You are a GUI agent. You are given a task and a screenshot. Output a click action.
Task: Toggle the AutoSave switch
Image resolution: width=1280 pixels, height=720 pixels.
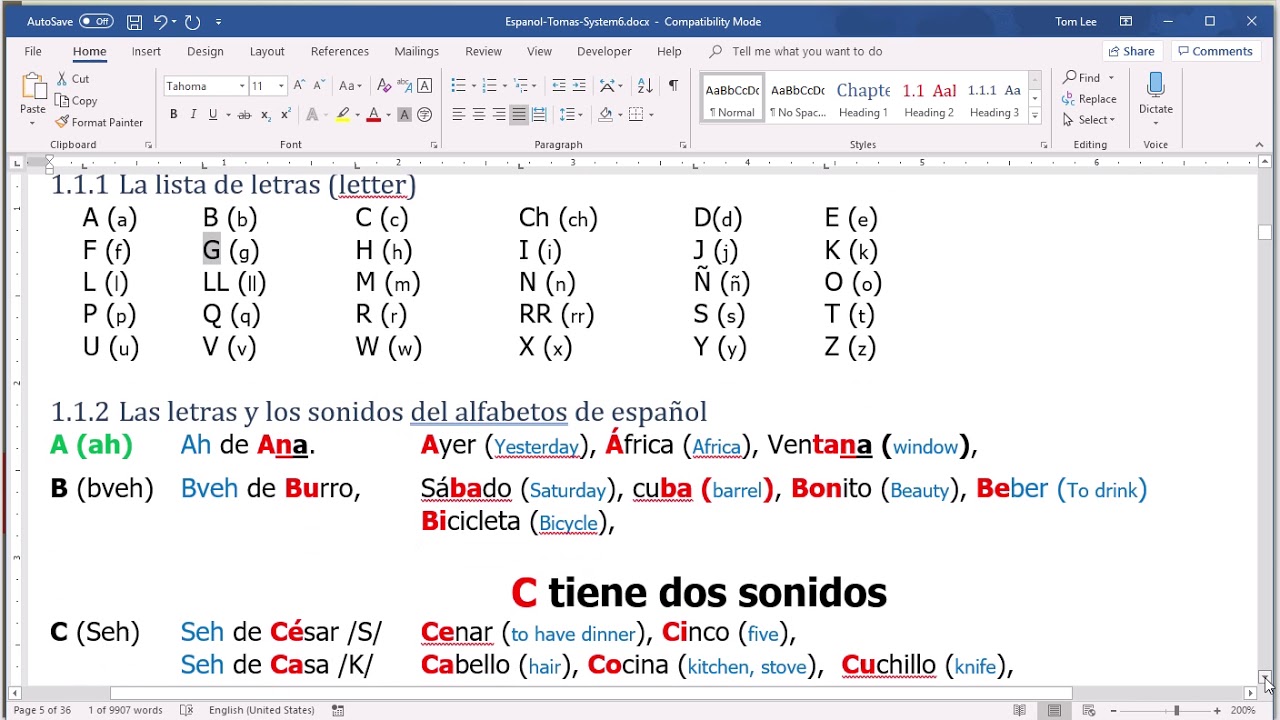click(96, 21)
